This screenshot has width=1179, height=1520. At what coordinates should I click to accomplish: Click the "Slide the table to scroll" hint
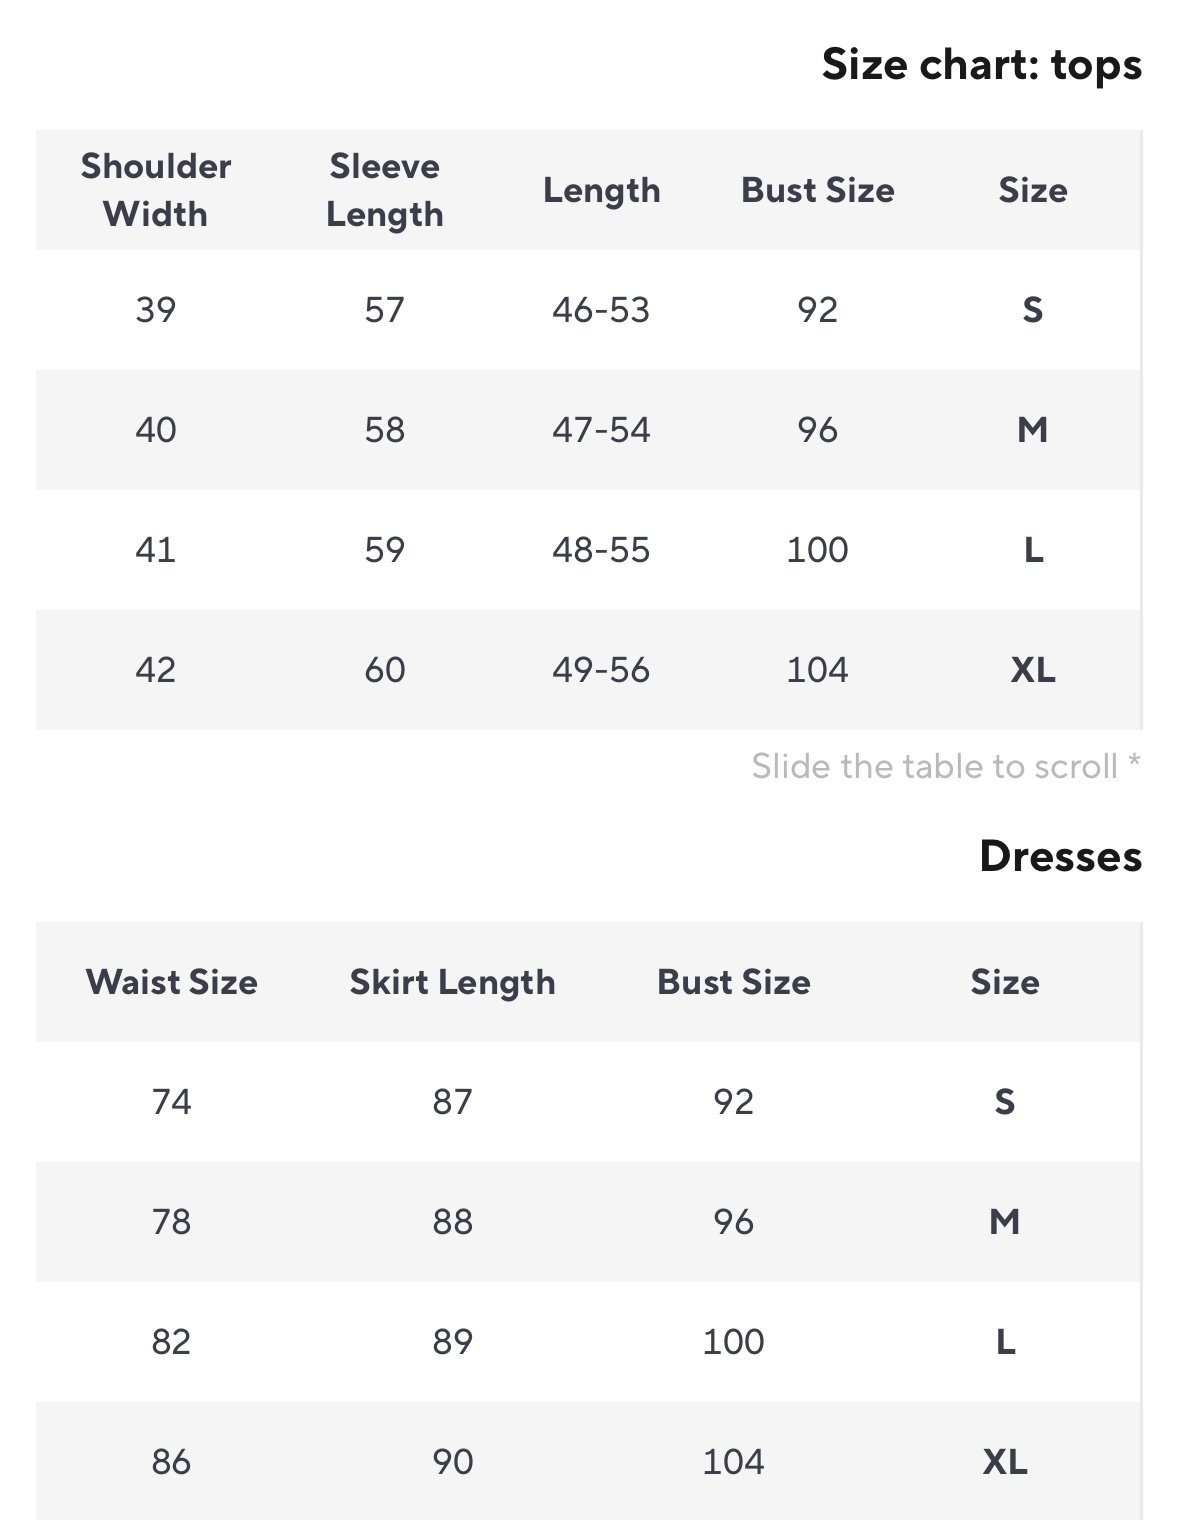coord(945,767)
